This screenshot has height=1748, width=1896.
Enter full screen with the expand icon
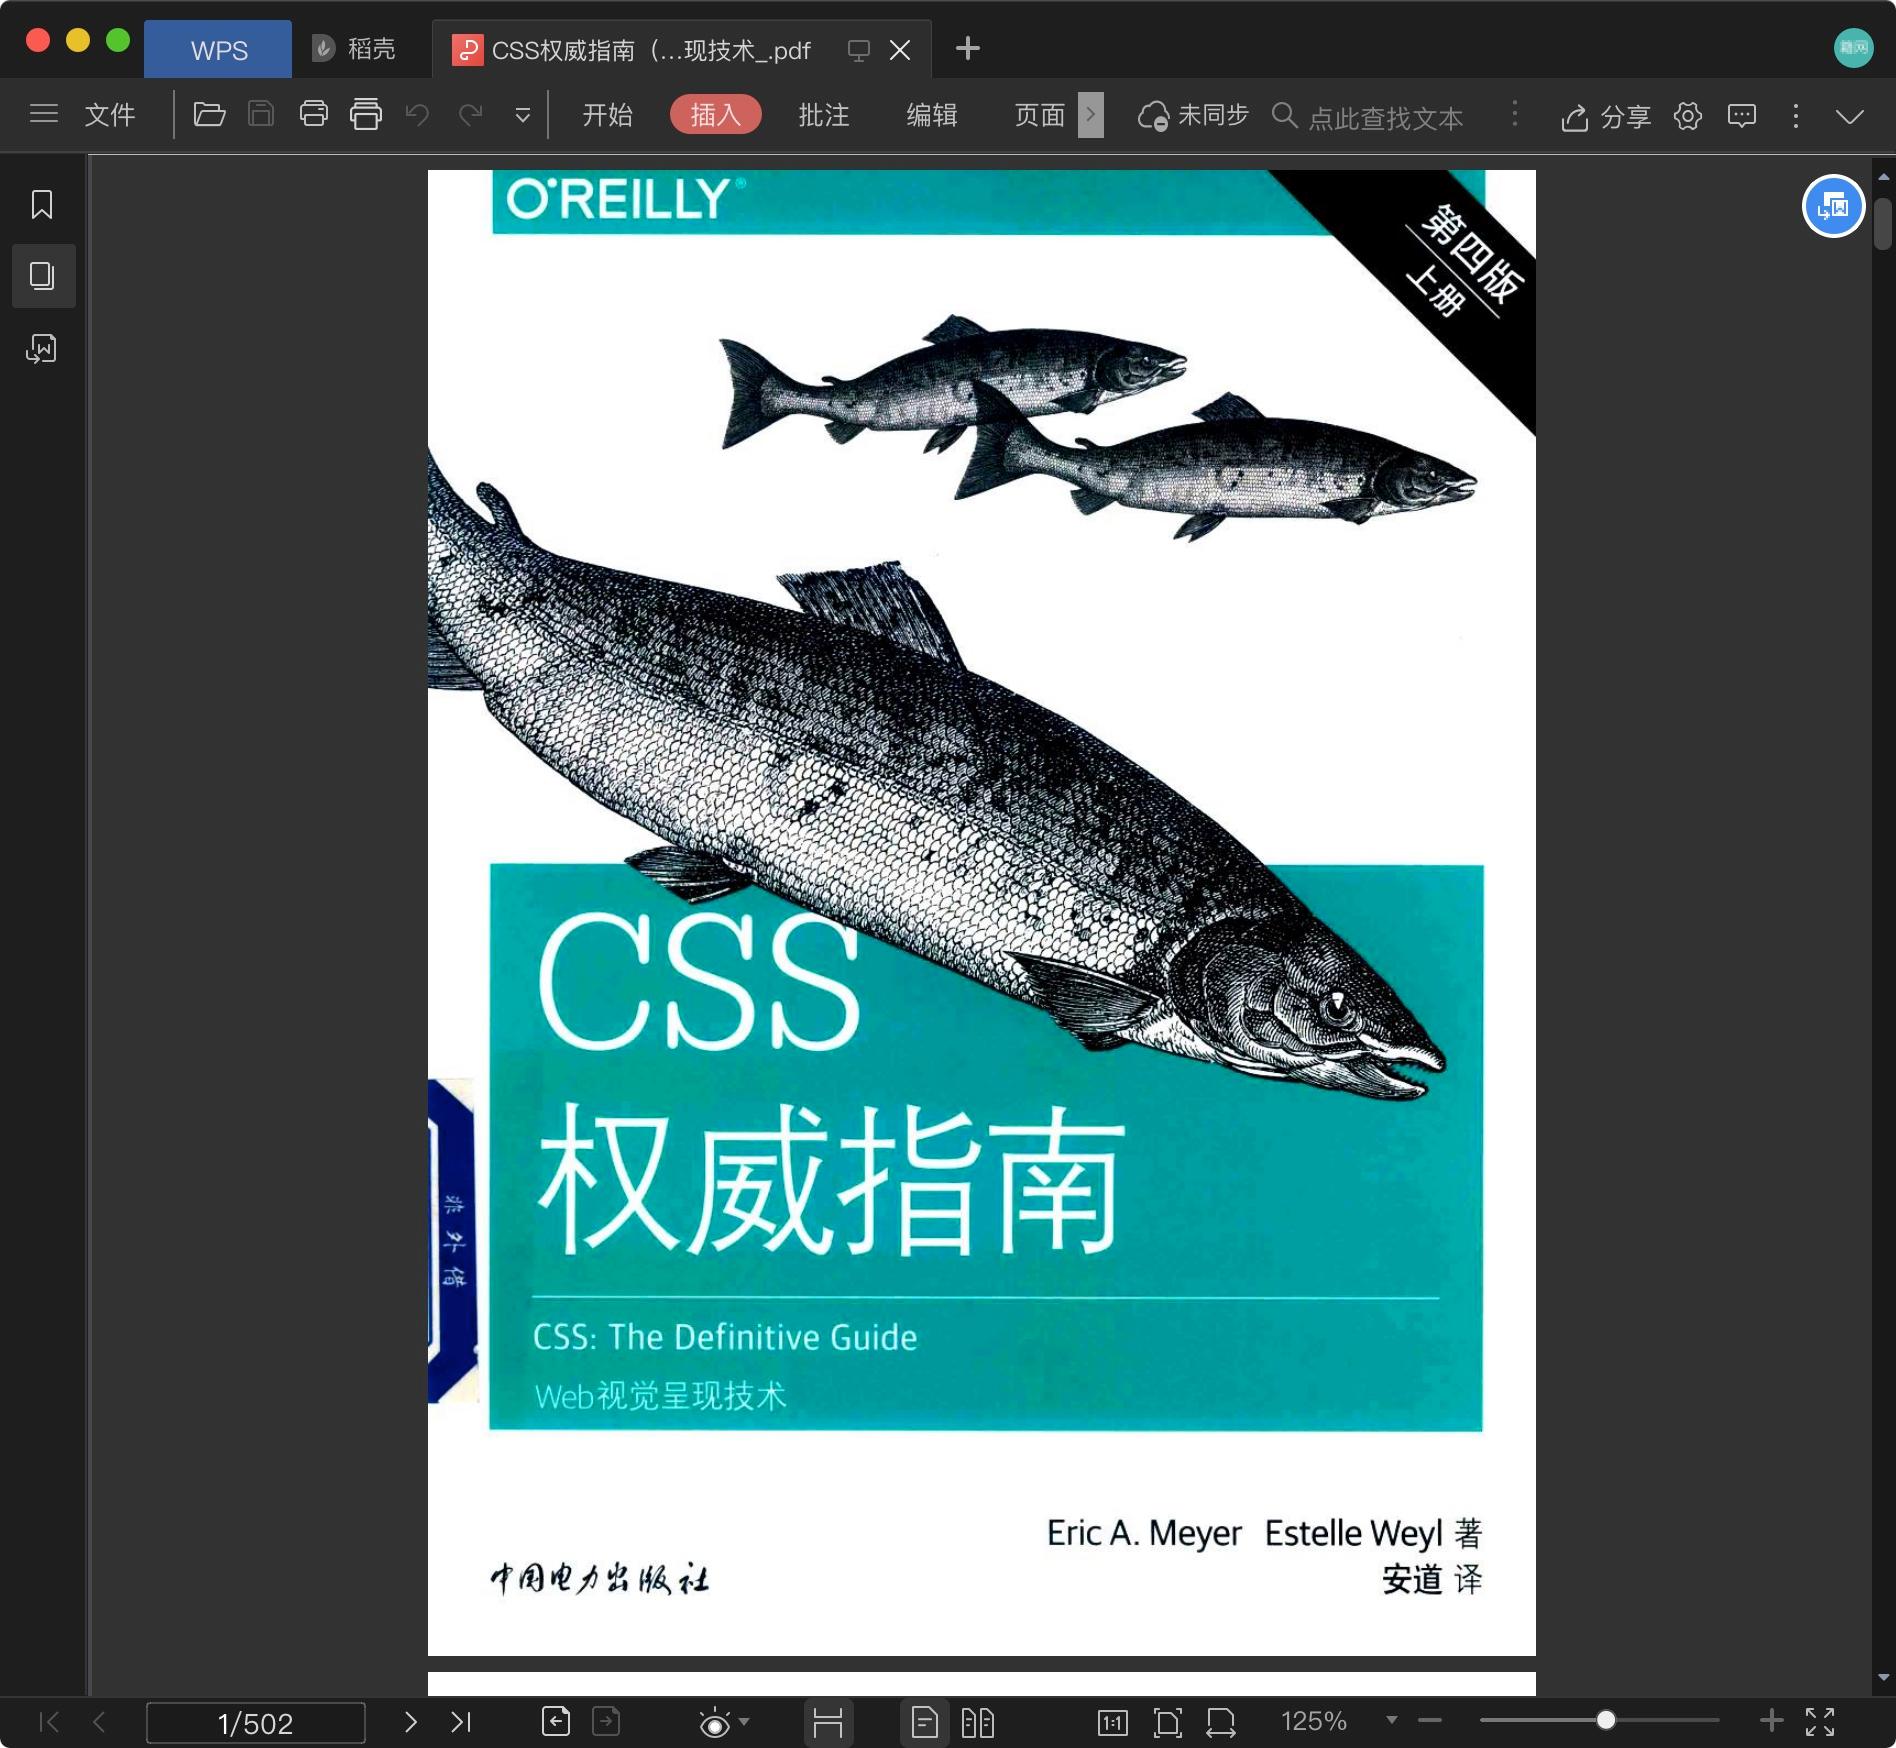pos(1821,1721)
